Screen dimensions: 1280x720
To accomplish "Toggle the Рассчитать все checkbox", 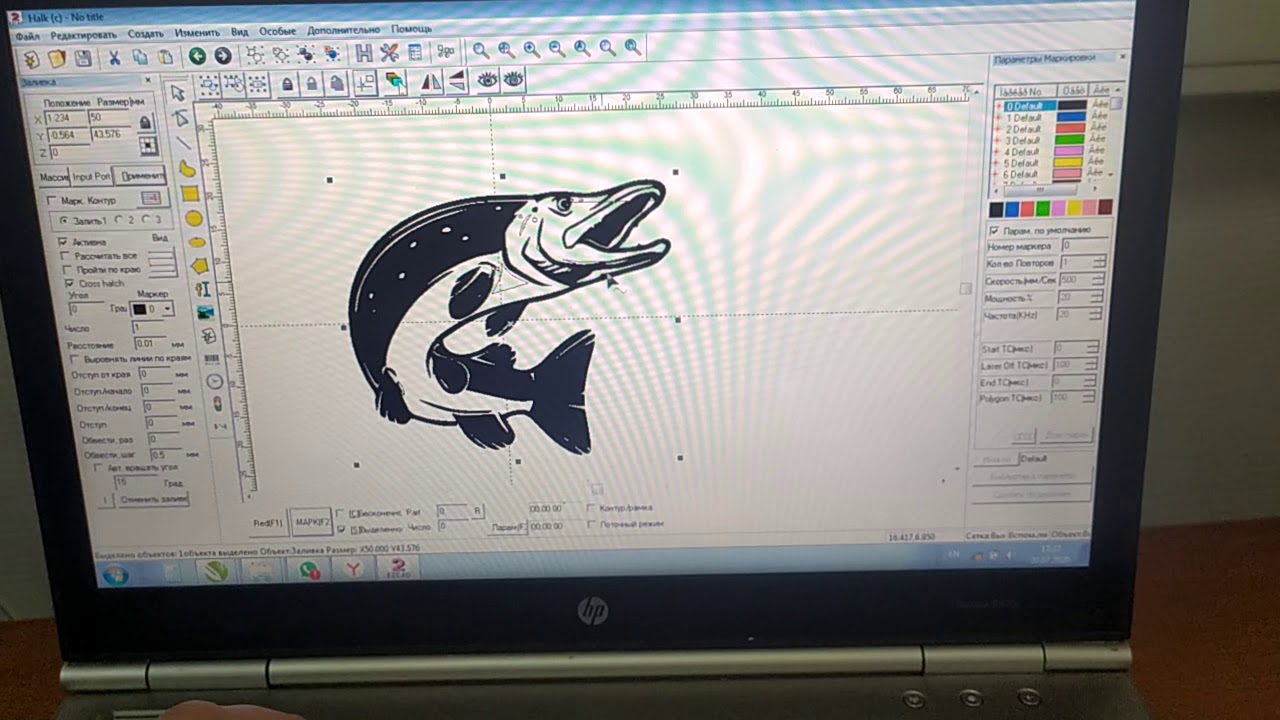I will coord(67,256).
